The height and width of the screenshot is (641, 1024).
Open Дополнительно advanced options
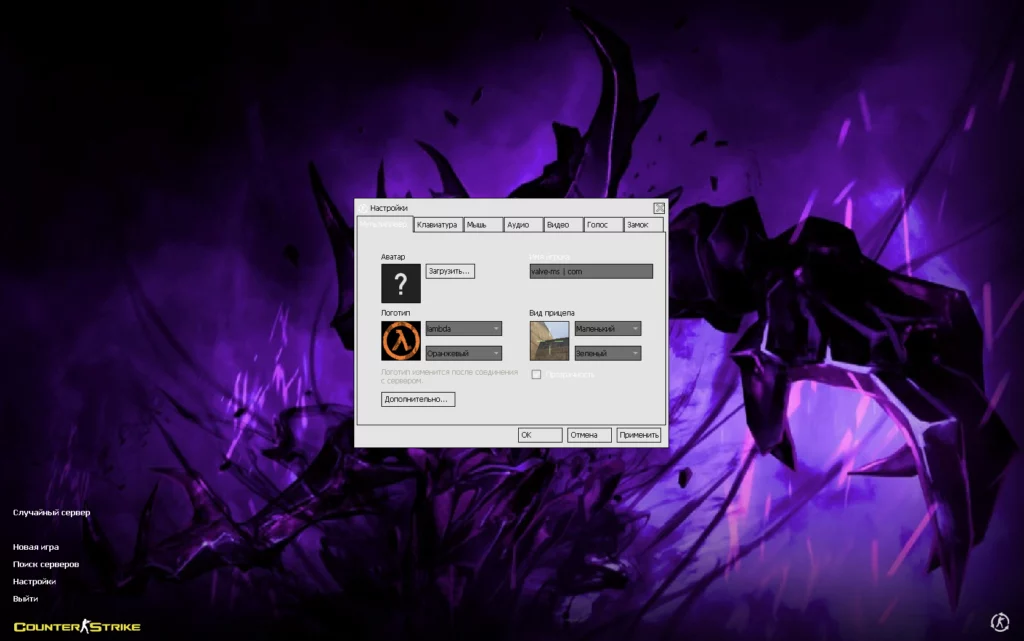pyautogui.click(x=417, y=398)
